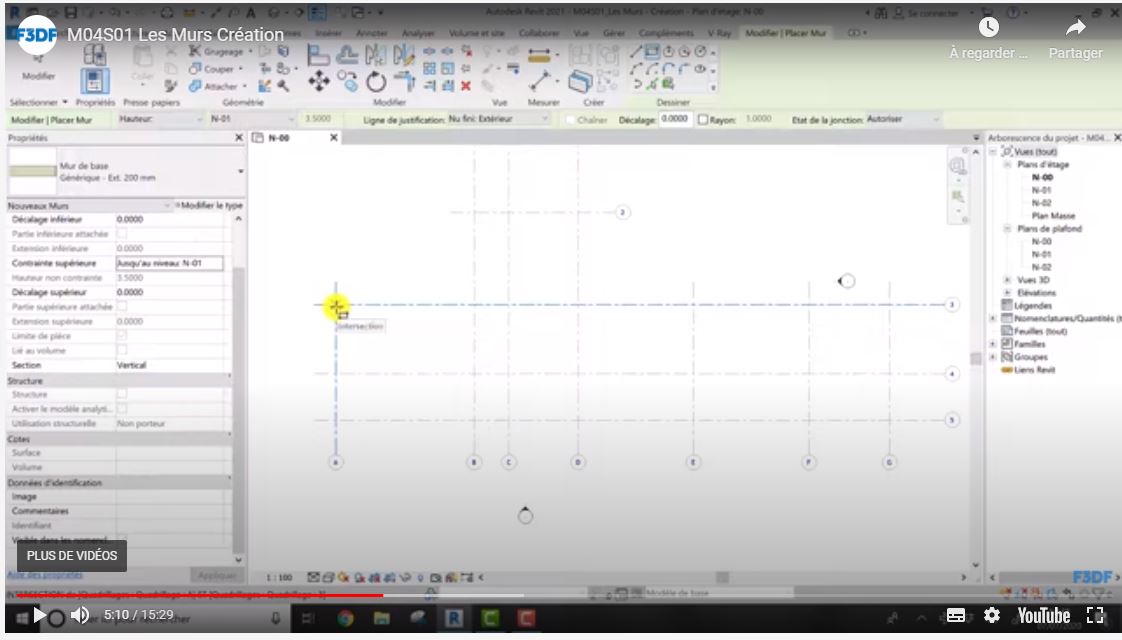
Task: Play the YouTube video
Action: pyautogui.click(x=39, y=615)
